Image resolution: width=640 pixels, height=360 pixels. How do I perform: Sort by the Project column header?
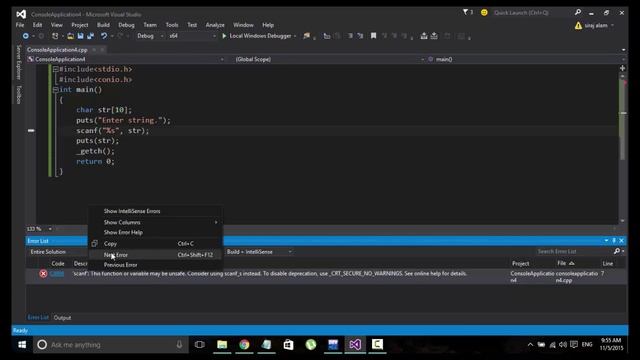[x=520, y=264]
